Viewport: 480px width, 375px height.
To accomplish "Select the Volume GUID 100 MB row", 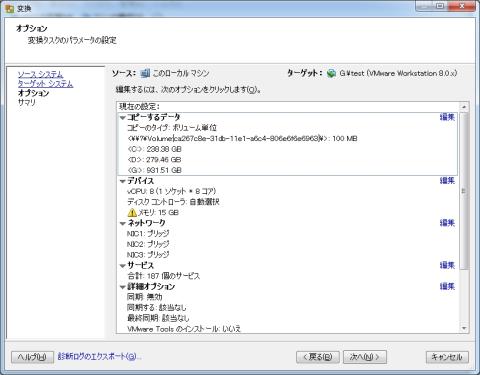I will pyautogui.click(x=242, y=138).
